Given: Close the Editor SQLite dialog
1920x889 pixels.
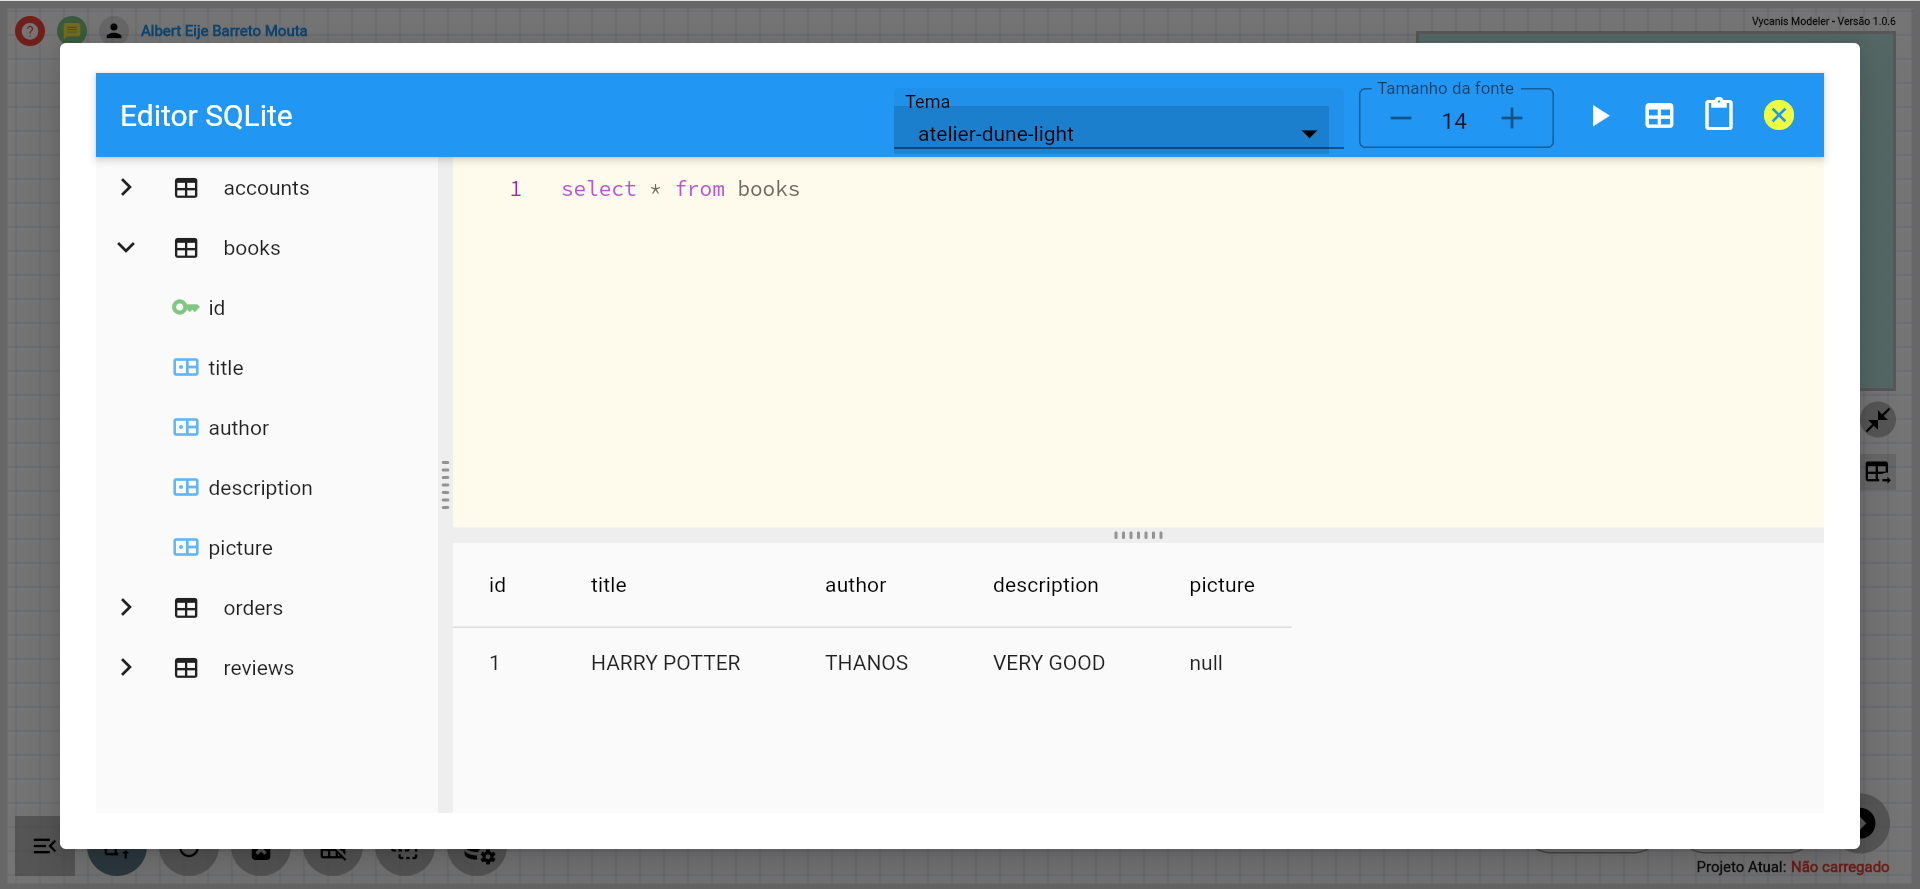Looking at the screenshot, I should (1779, 115).
